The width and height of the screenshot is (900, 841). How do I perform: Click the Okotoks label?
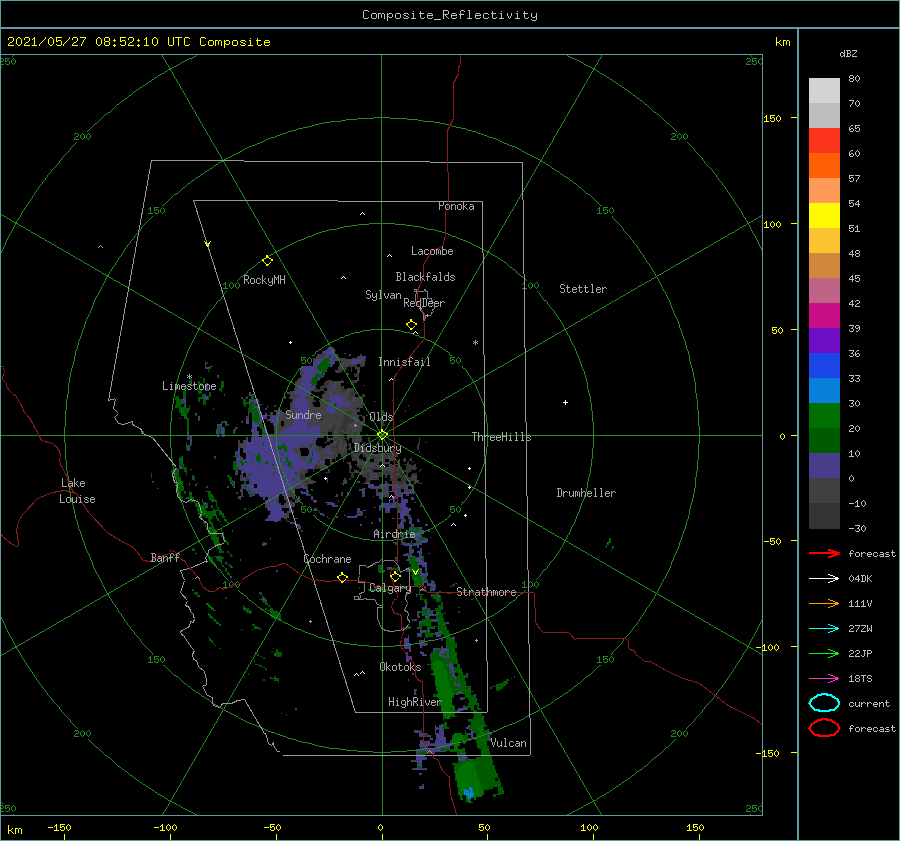click(400, 666)
